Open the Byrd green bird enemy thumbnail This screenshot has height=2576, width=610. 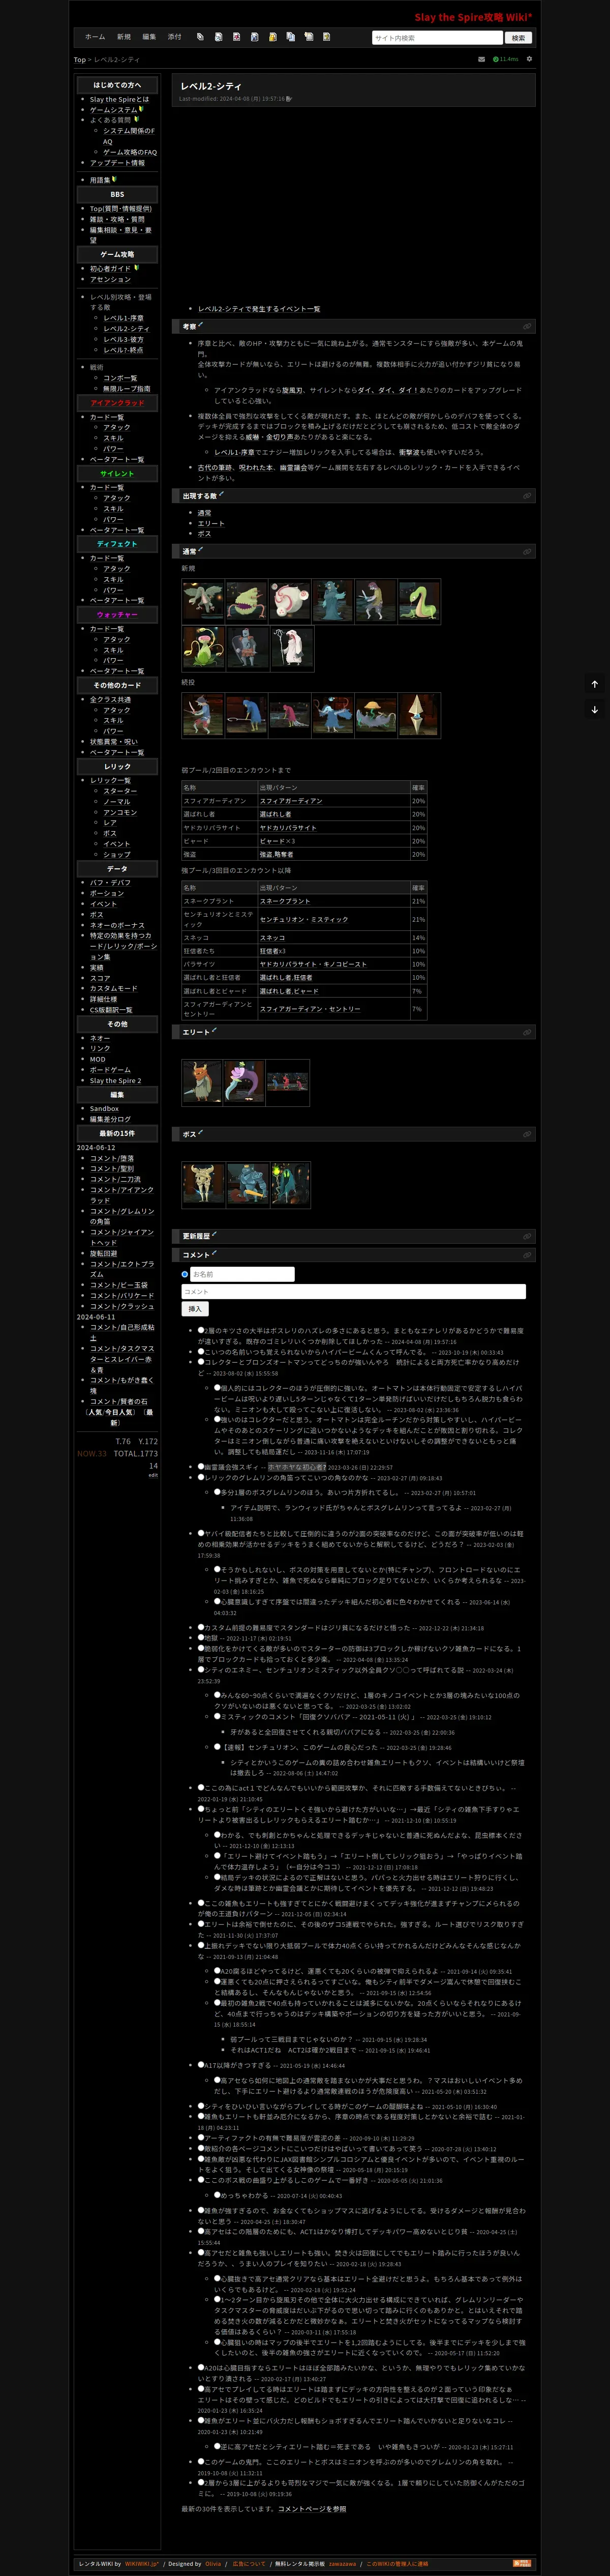(x=203, y=601)
